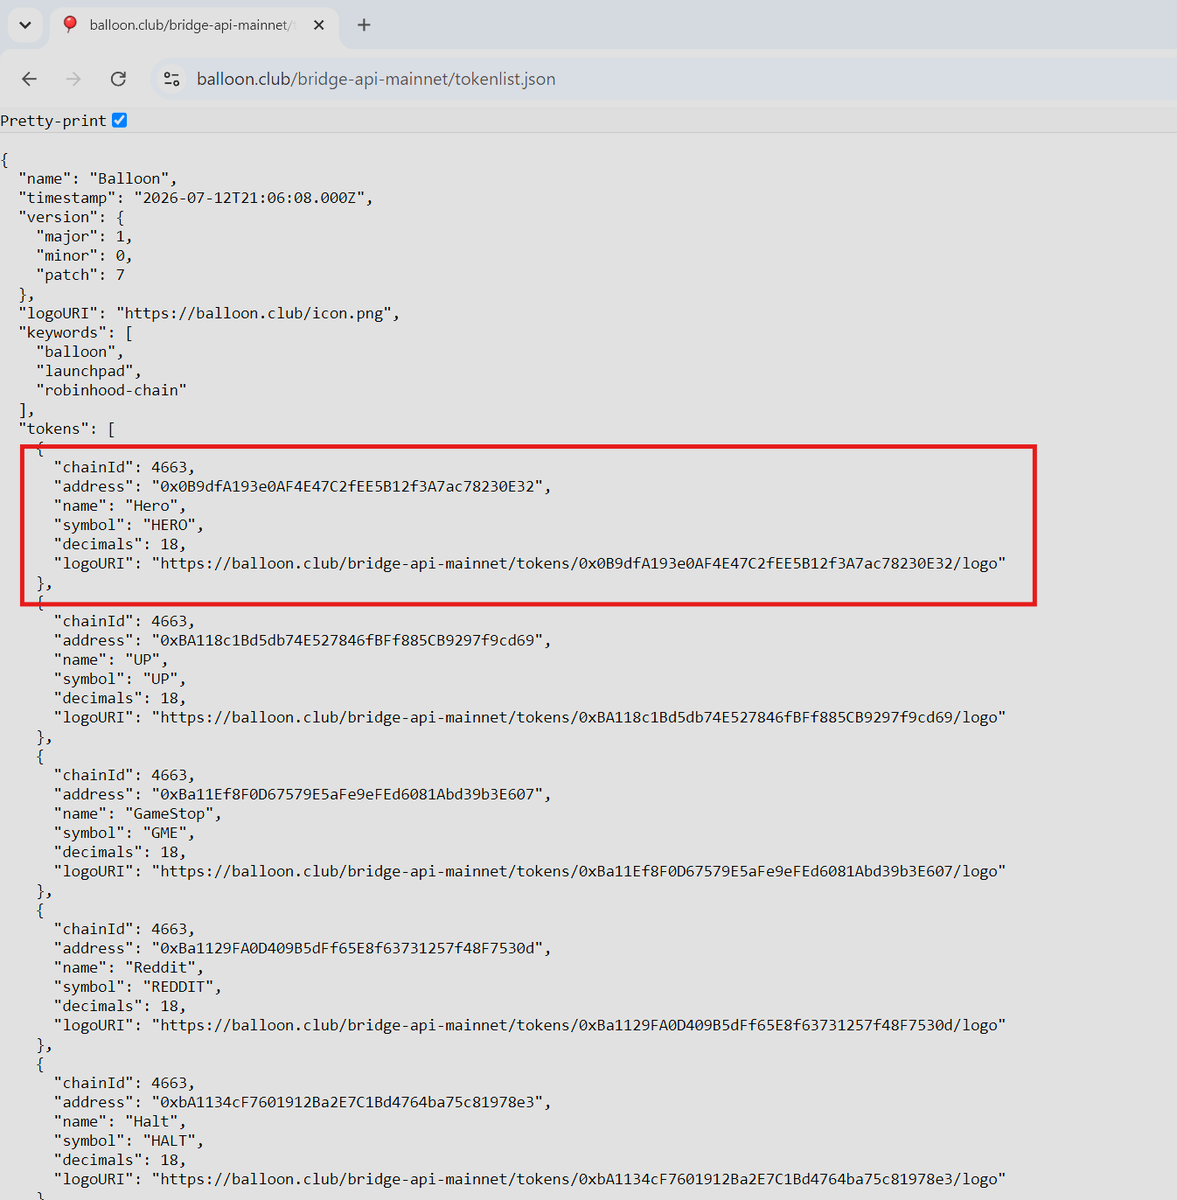Click the "robinhood-chain" keyword

[x=111, y=390]
